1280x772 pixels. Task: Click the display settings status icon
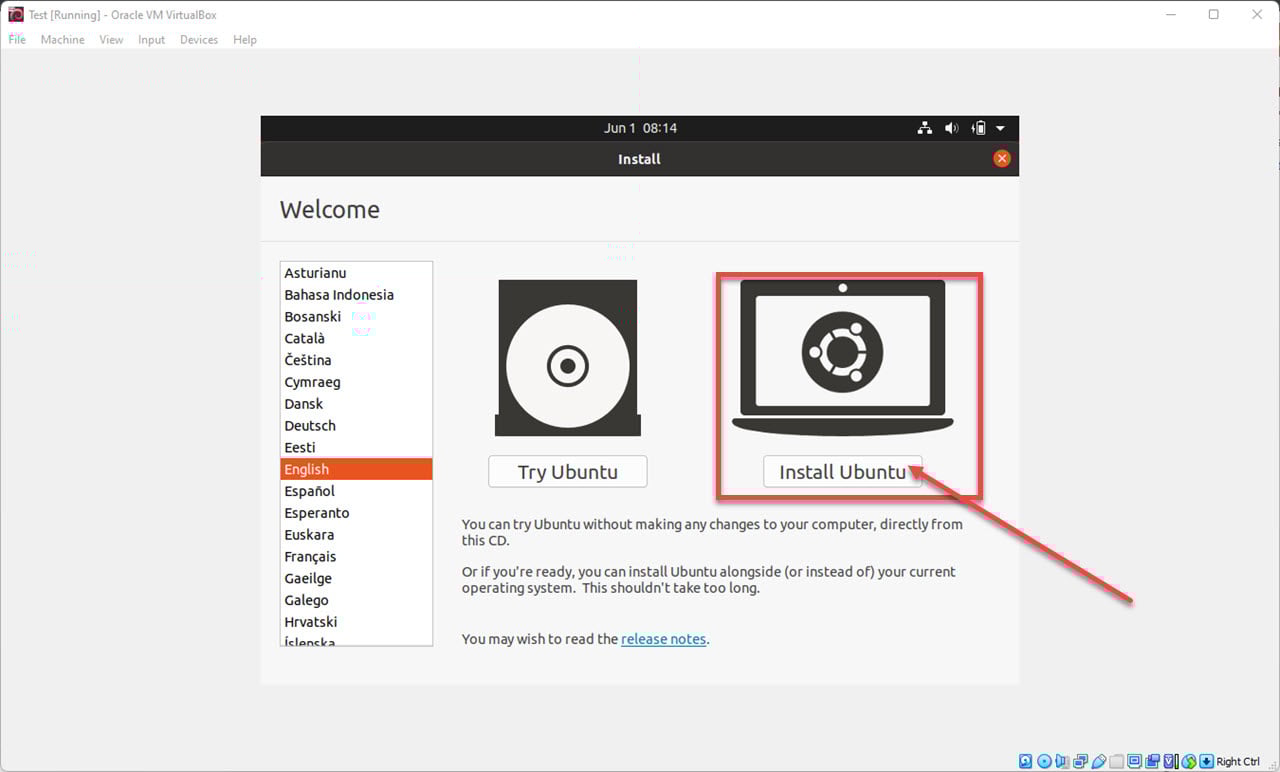pos(1133,761)
